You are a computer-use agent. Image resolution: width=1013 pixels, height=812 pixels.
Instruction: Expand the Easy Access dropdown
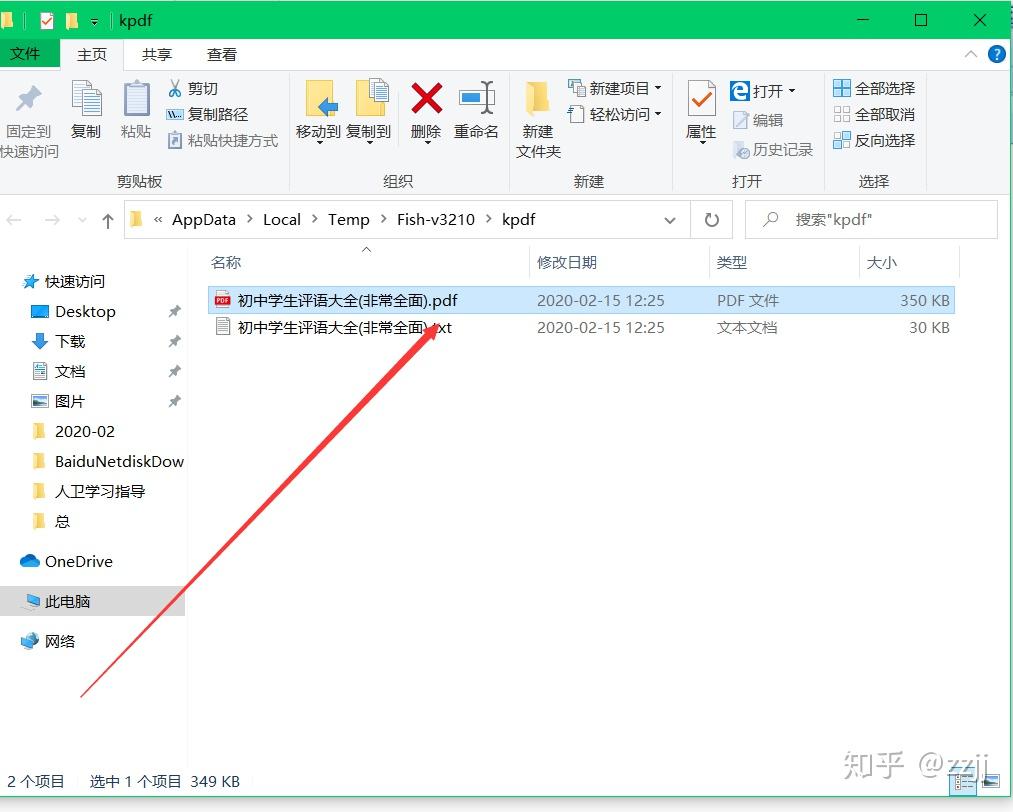[658, 114]
